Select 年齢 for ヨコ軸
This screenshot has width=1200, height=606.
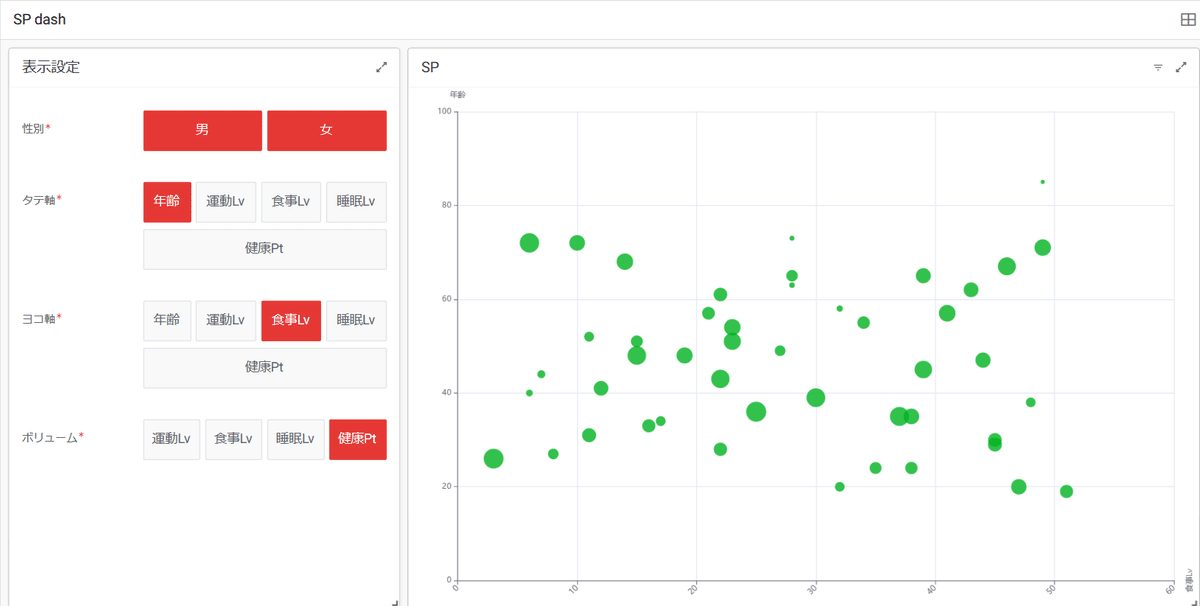pos(167,320)
